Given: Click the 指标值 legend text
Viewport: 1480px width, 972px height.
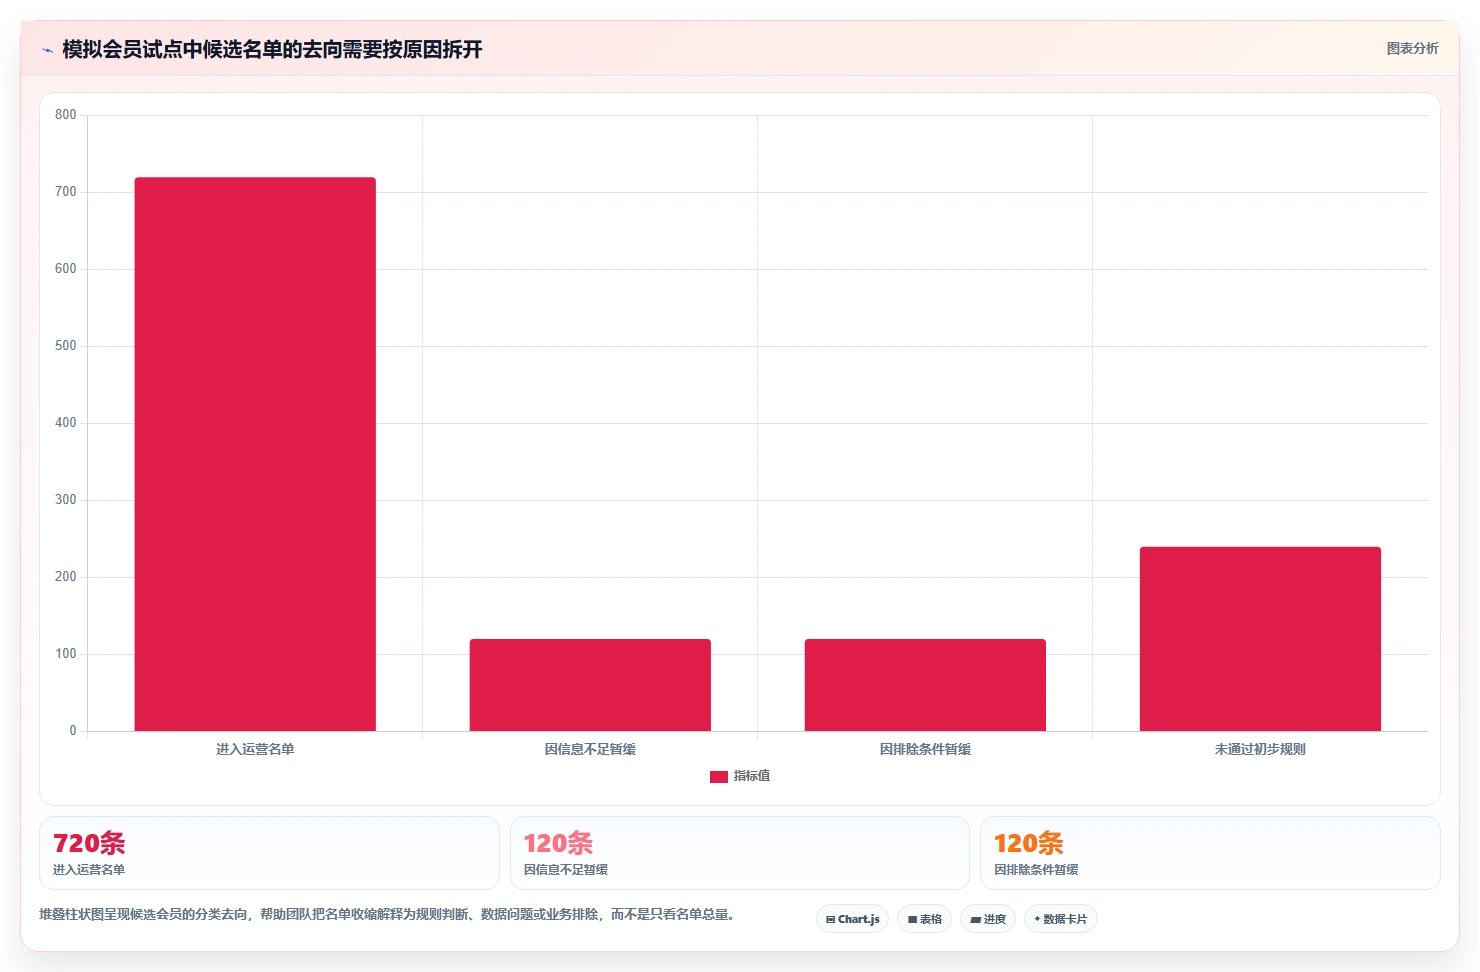Looking at the screenshot, I should [752, 776].
